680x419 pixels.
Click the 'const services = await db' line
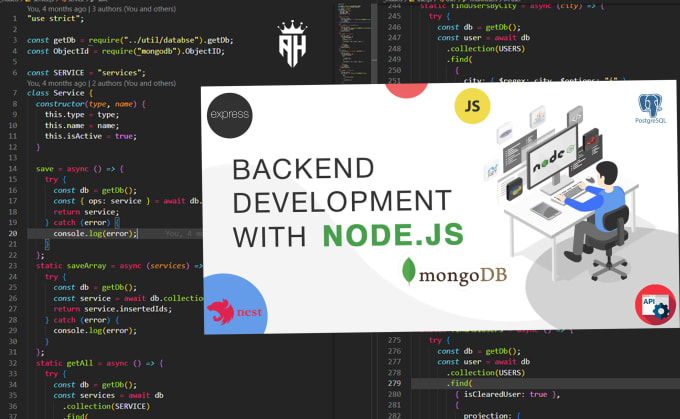tap(108, 395)
